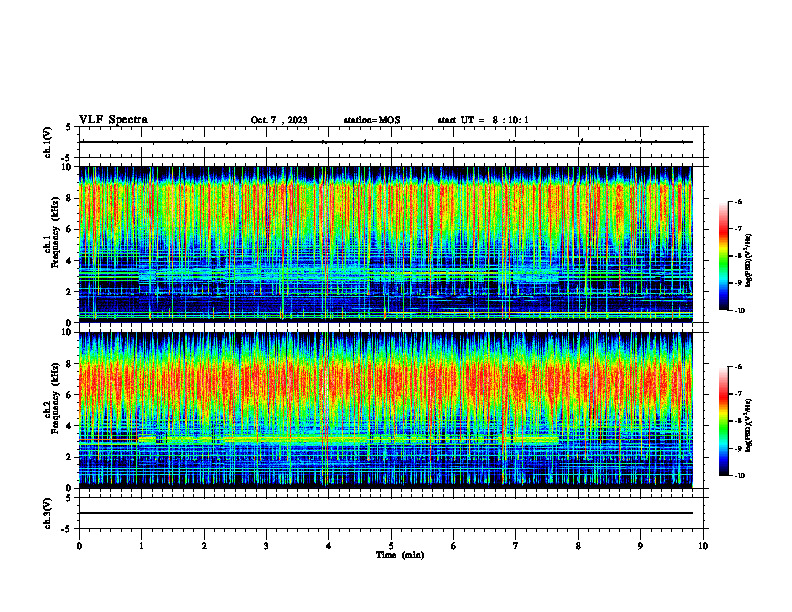
Task: Click the "8" tick on ch.1 frequency axis
Action: pos(70,198)
